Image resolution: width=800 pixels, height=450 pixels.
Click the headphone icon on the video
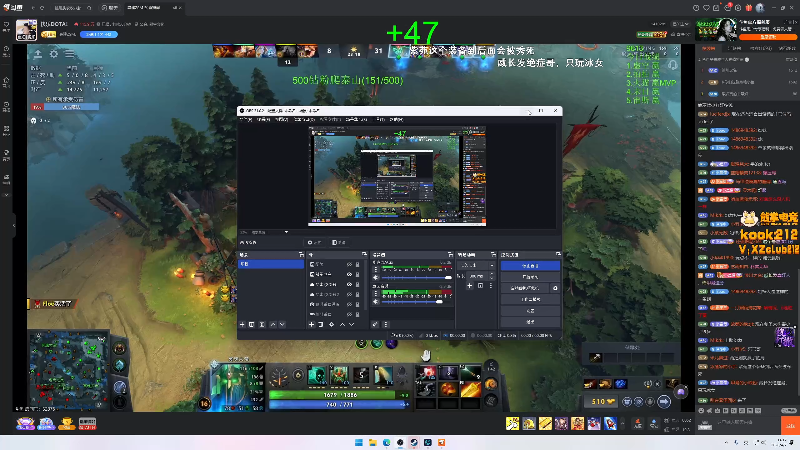672,65
